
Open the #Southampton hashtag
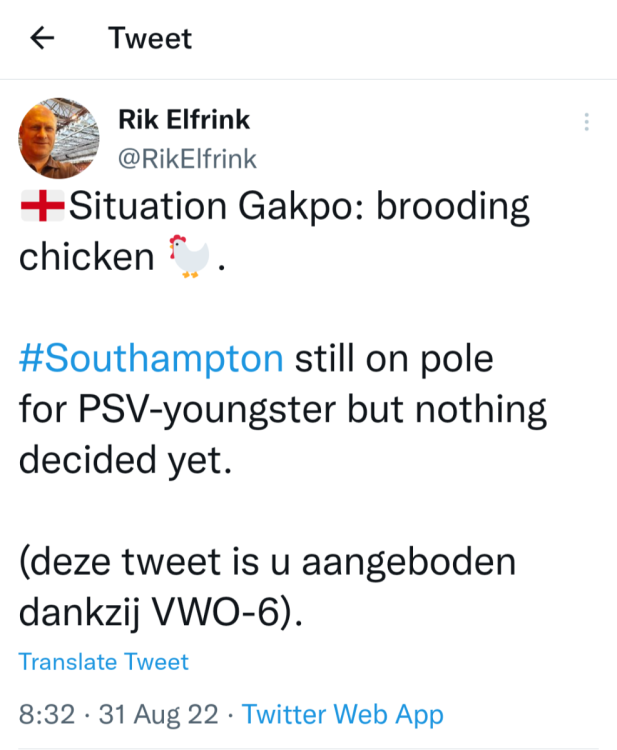click(151, 360)
